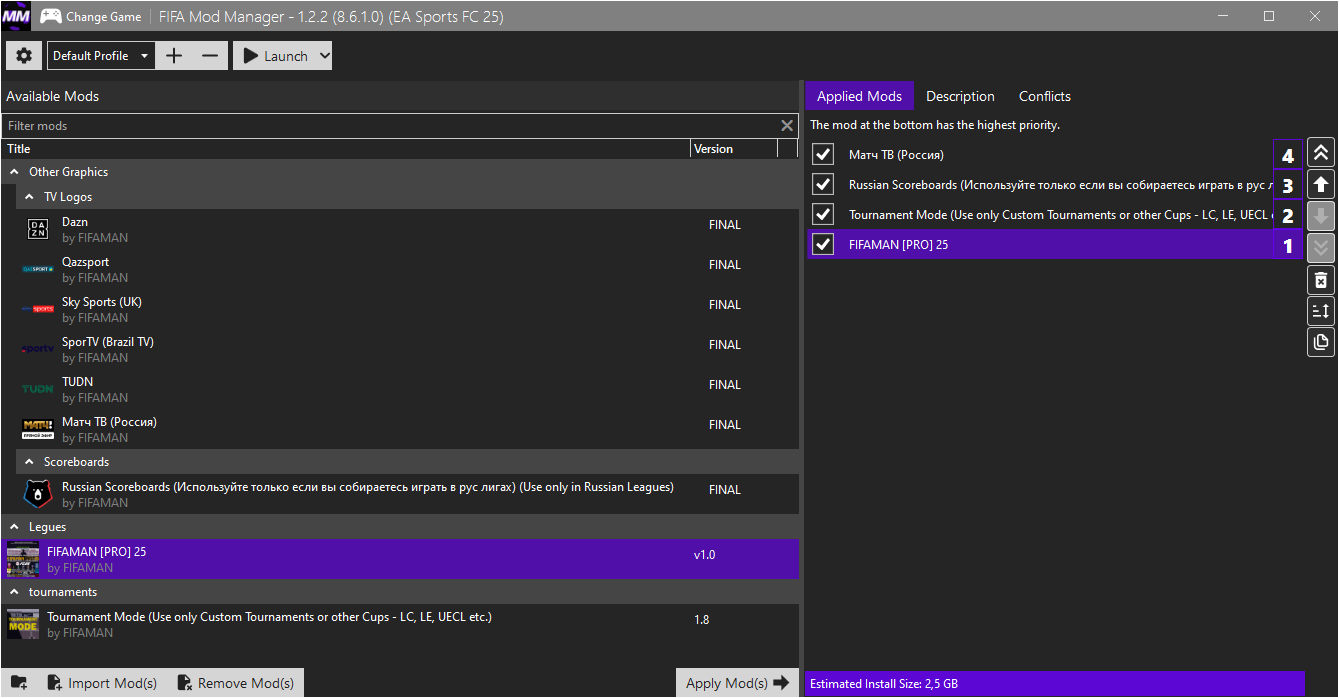Open the Launch dropdown arrow
This screenshot has width=1339, height=698.
(x=323, y=56)
